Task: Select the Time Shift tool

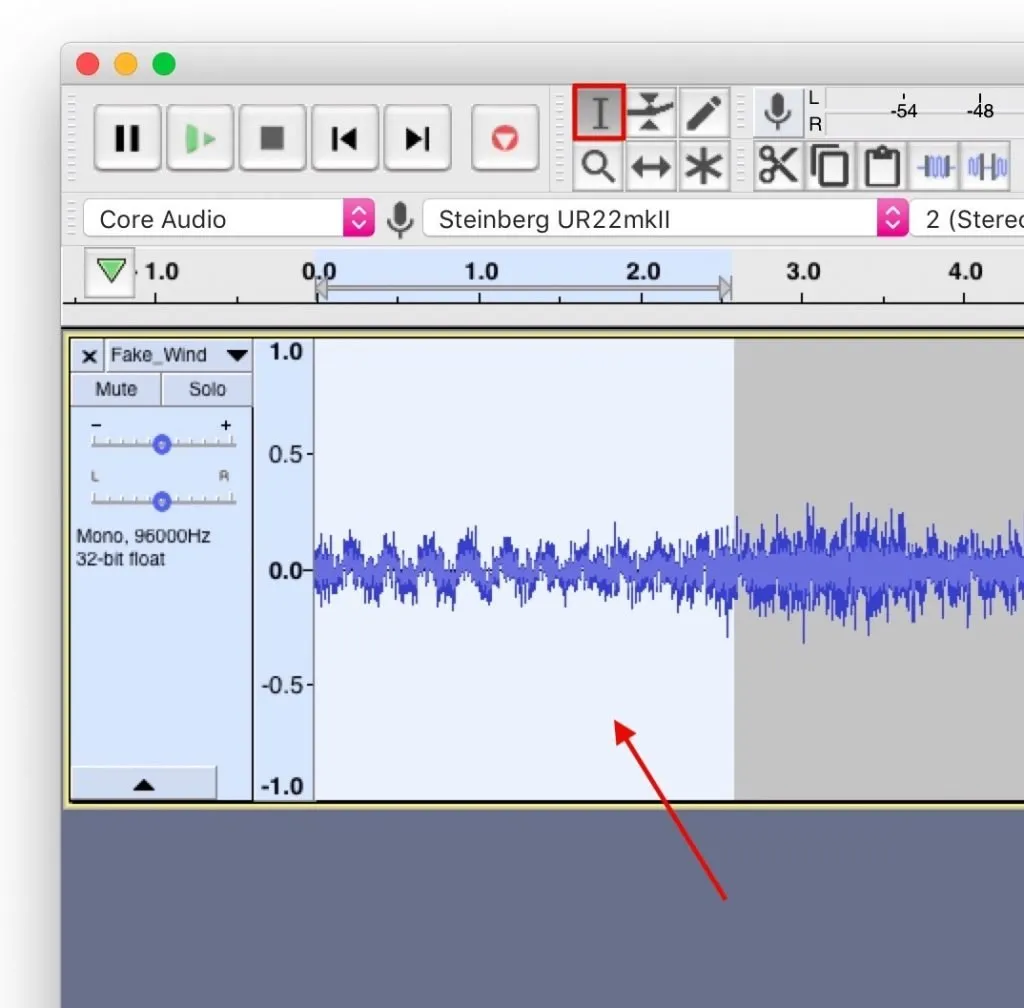Action: pos(651,166)
